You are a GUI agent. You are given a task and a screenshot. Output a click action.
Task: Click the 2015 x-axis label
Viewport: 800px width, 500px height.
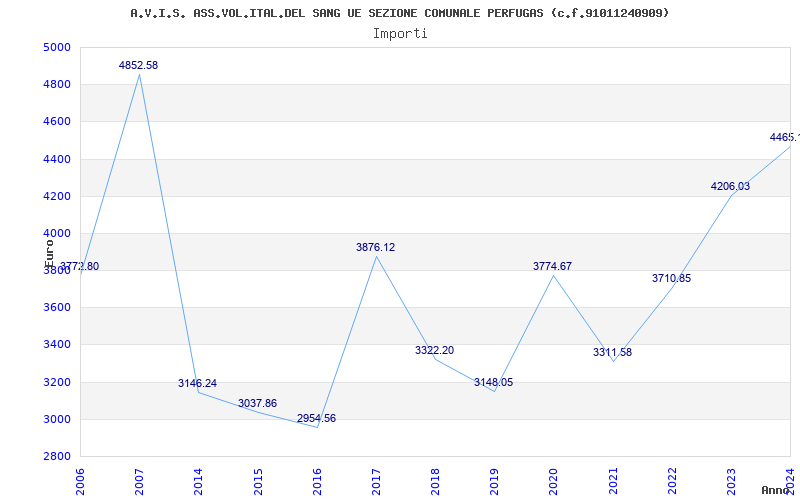click(x=258, y=482)
